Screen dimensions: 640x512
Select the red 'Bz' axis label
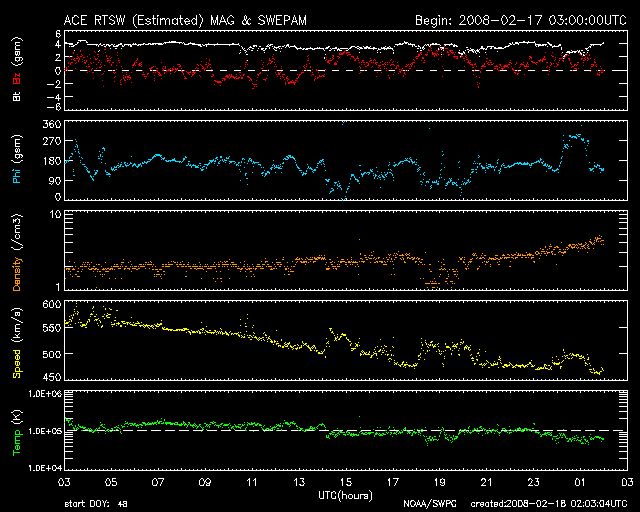click(17, 78)
